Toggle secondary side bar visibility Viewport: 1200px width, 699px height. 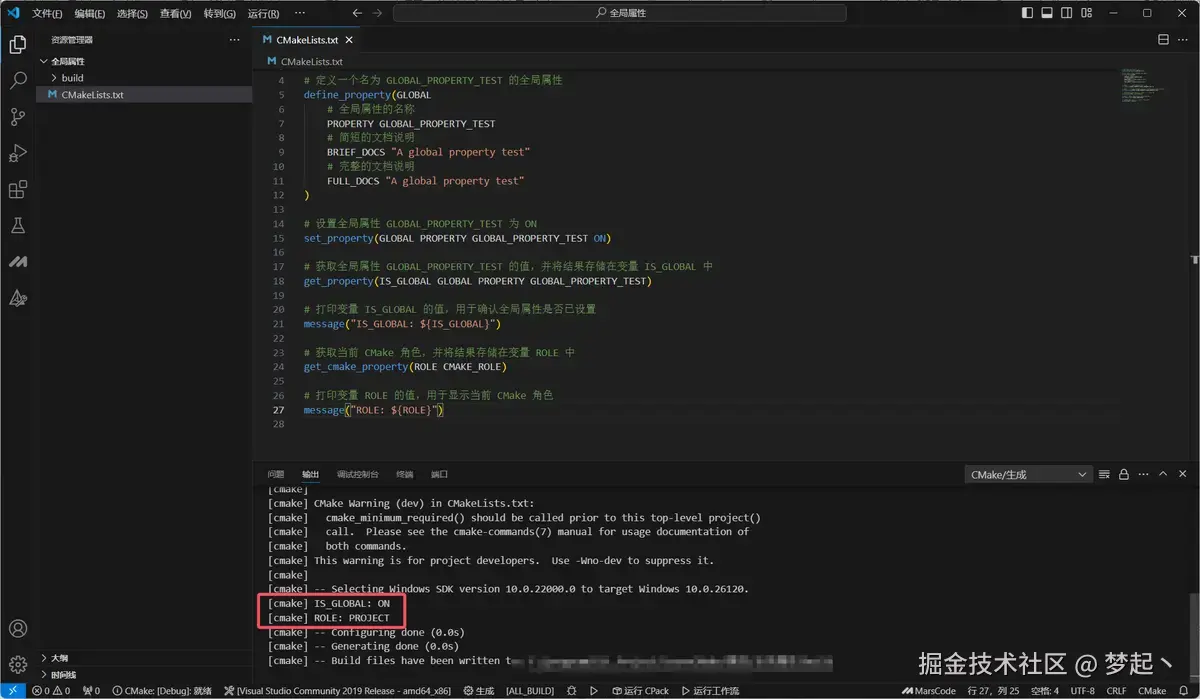(x=1067, y=13)
